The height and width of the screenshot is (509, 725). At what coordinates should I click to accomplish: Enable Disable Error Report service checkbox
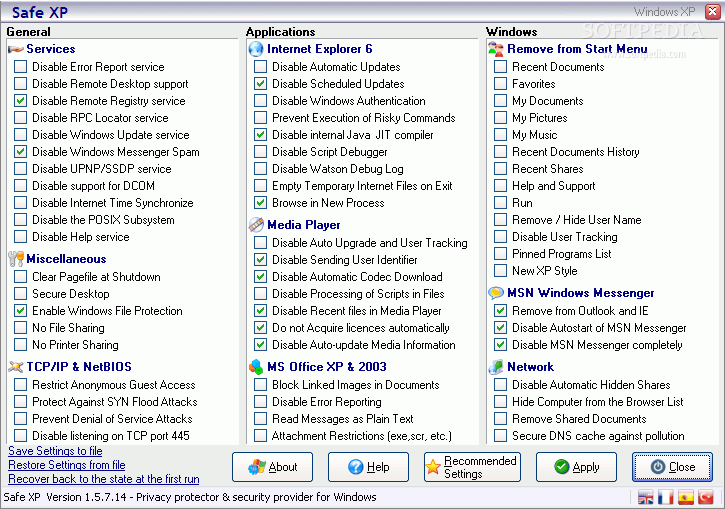pyautogui.click(x=20, y=67)
